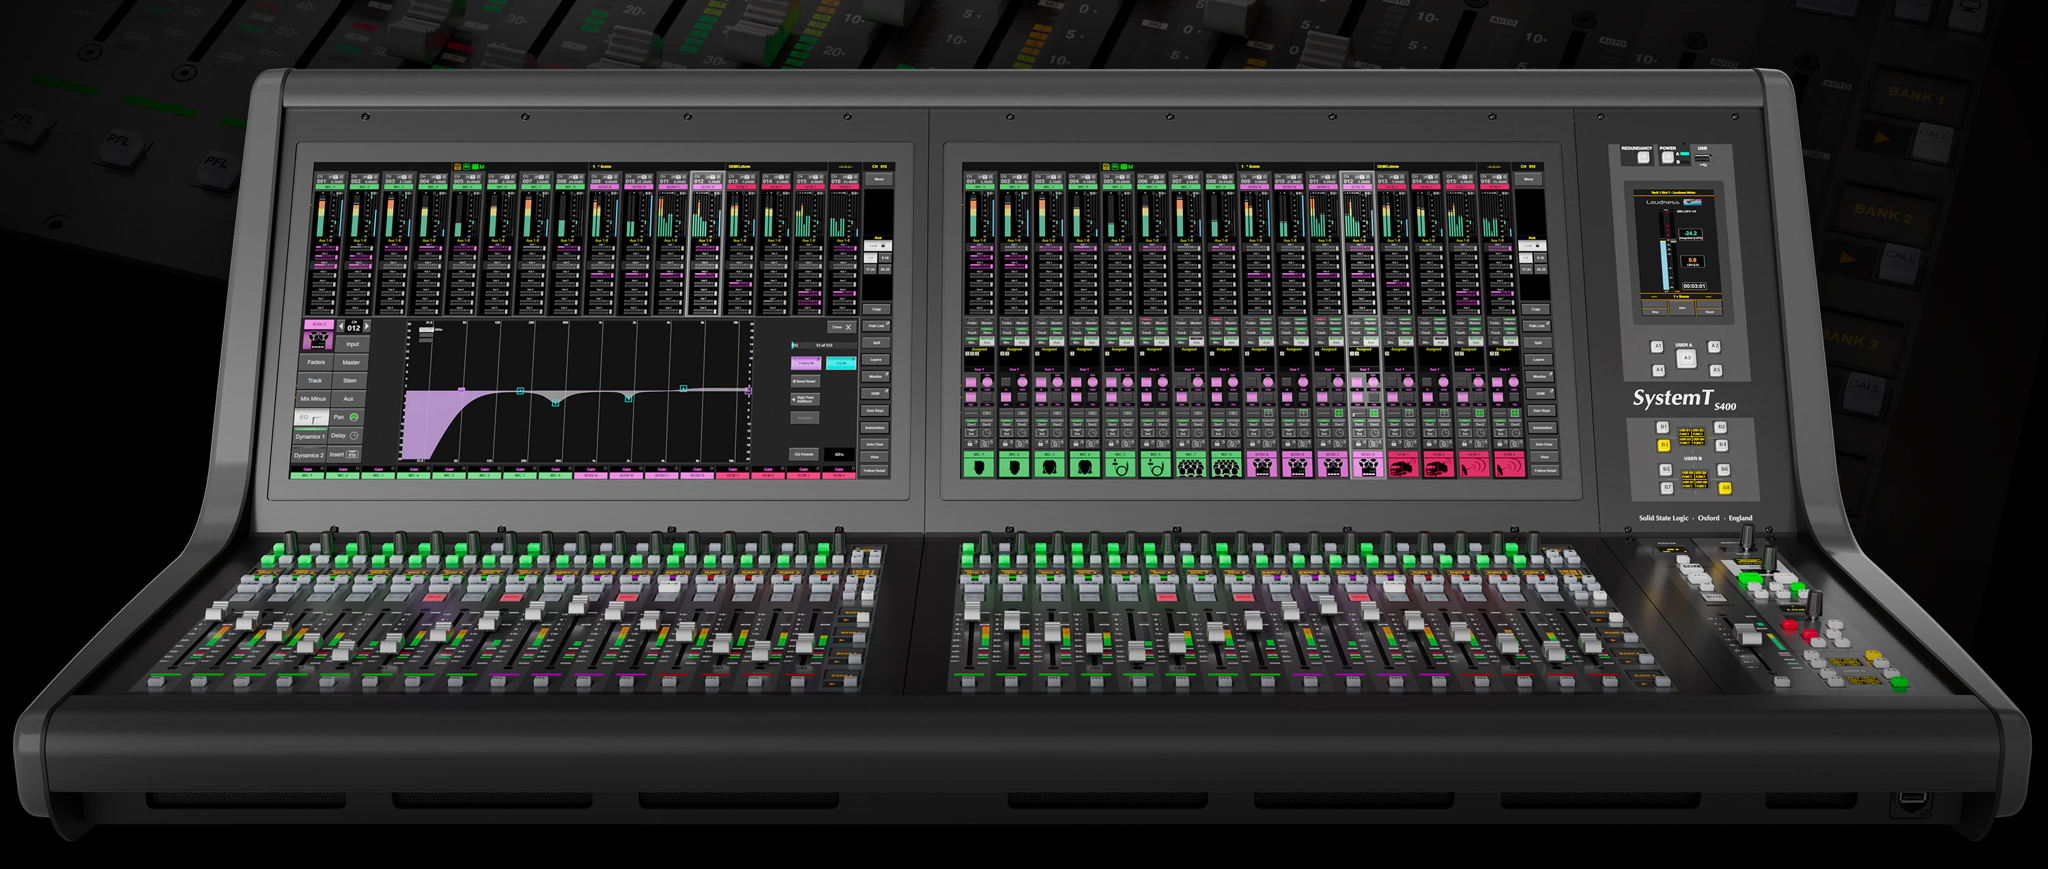The height and width of the screenshot is (869, 2048).
Task: Go to previous channel with the left arrow beside 012
Action: pyautogui.click(x=341, y=326)
